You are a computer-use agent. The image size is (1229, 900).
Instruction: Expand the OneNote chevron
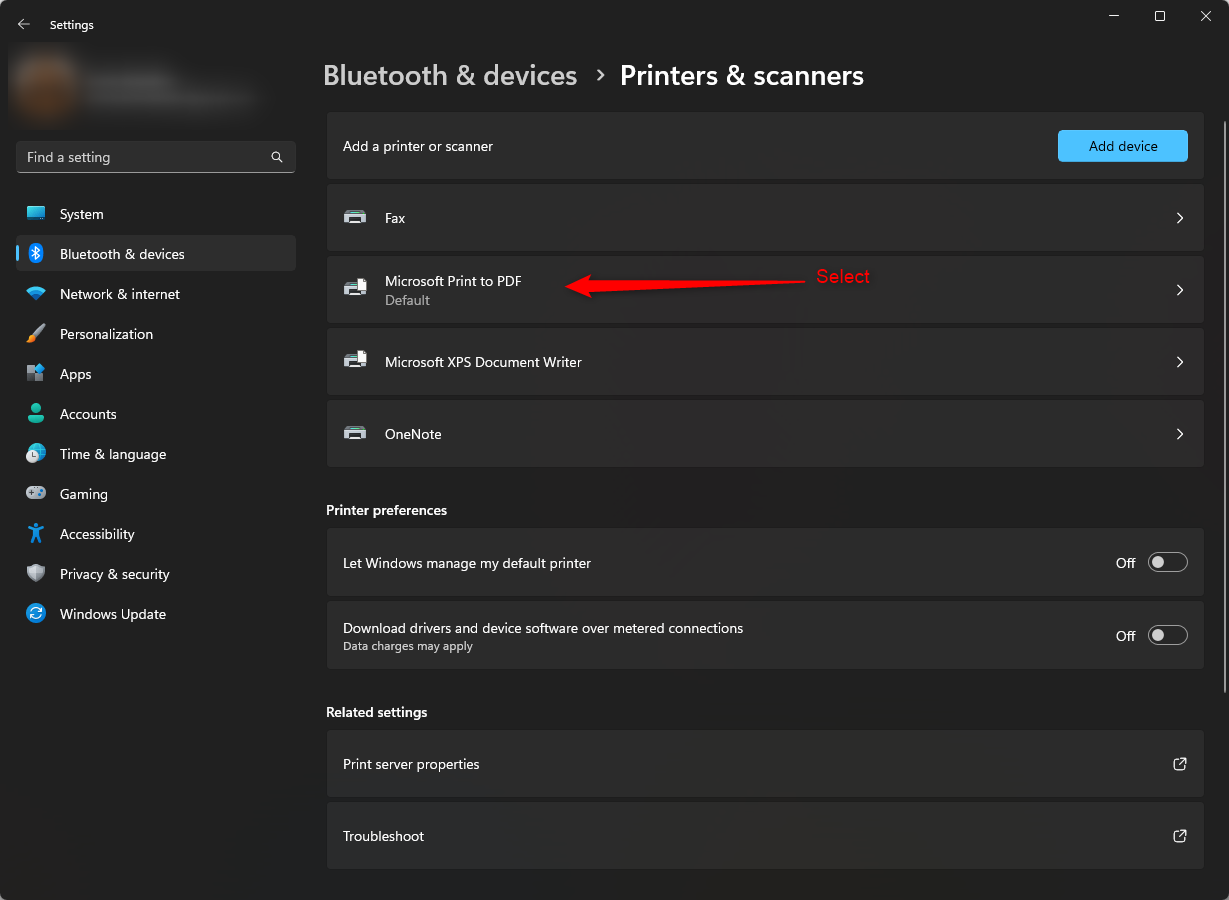point(1180,434)
